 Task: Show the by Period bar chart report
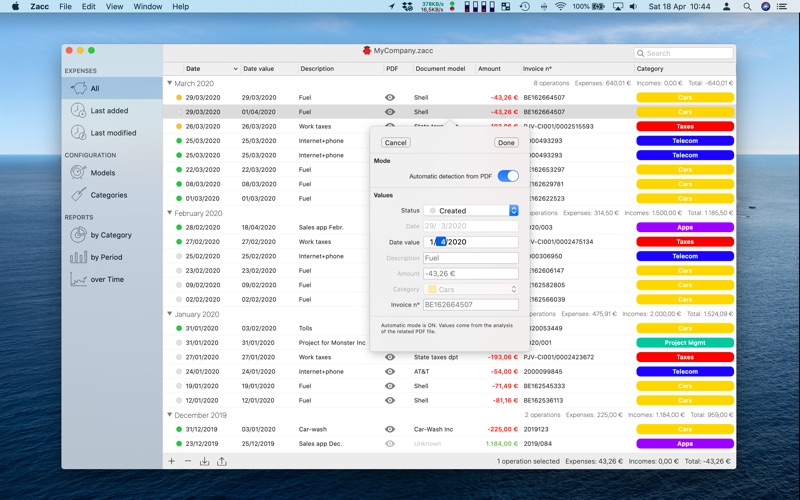coord(78,257)
